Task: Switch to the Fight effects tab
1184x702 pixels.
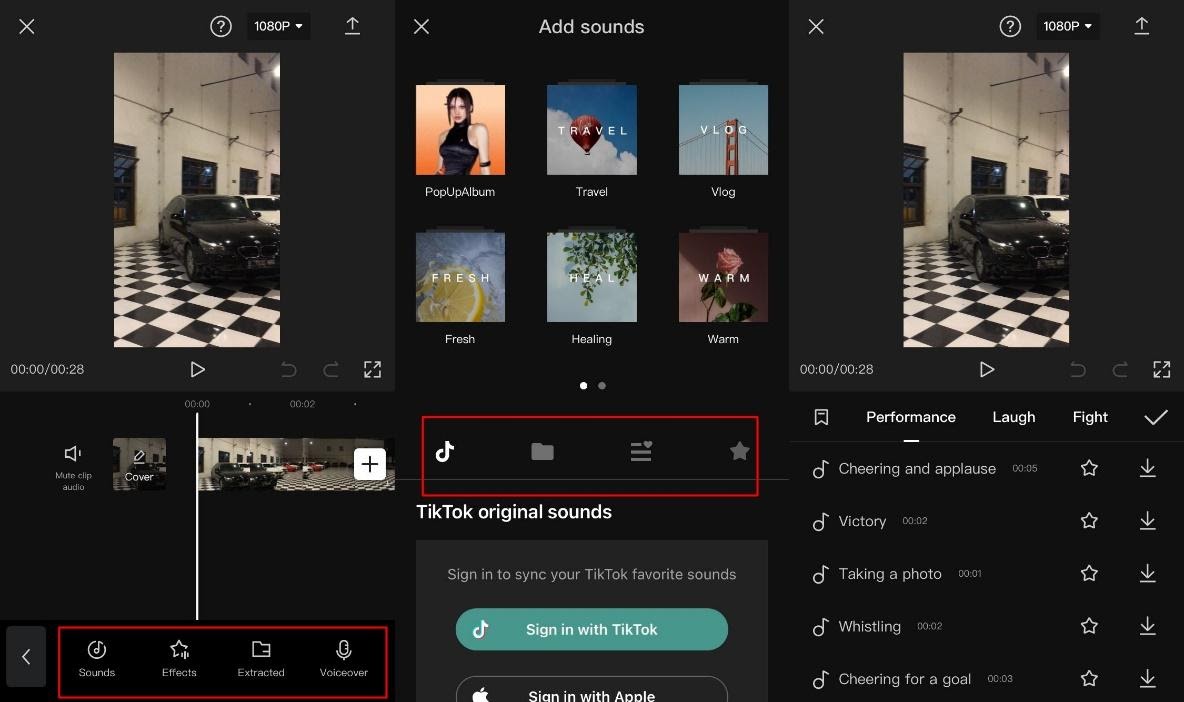Action: click(x=1090, y=417)
